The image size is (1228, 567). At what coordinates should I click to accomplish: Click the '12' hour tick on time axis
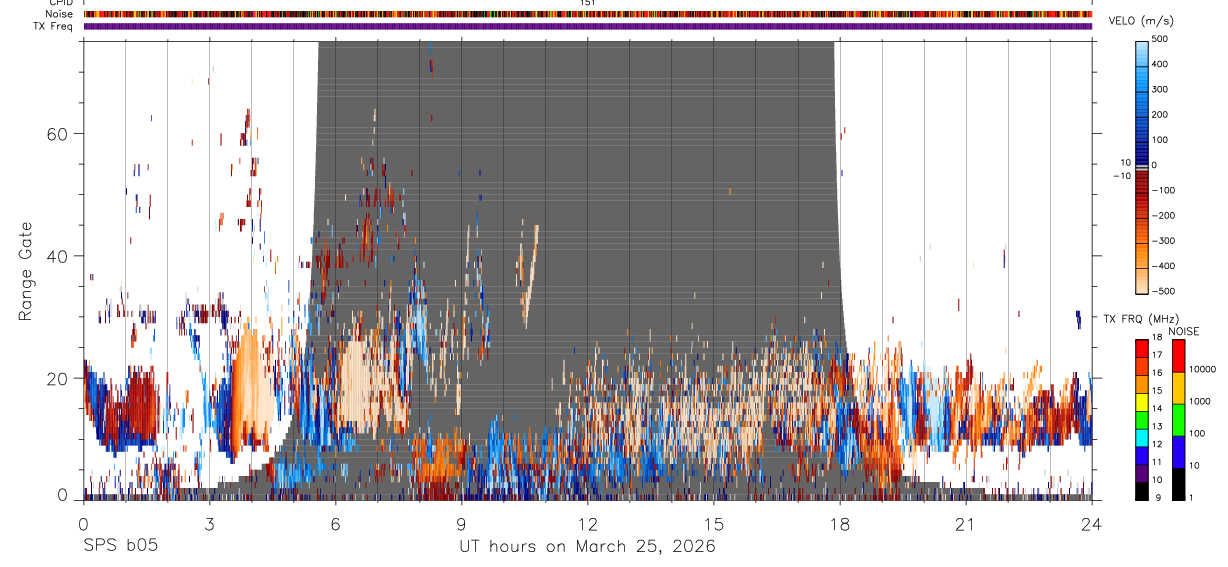[x=587, y=524]
